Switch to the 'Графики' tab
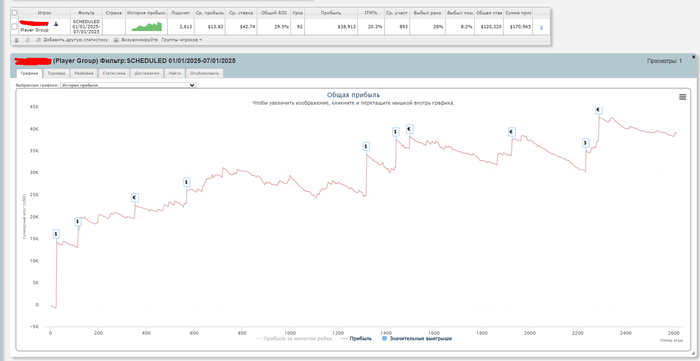The width and height of the screenshot is (700, 361). [x=29, y=73]
